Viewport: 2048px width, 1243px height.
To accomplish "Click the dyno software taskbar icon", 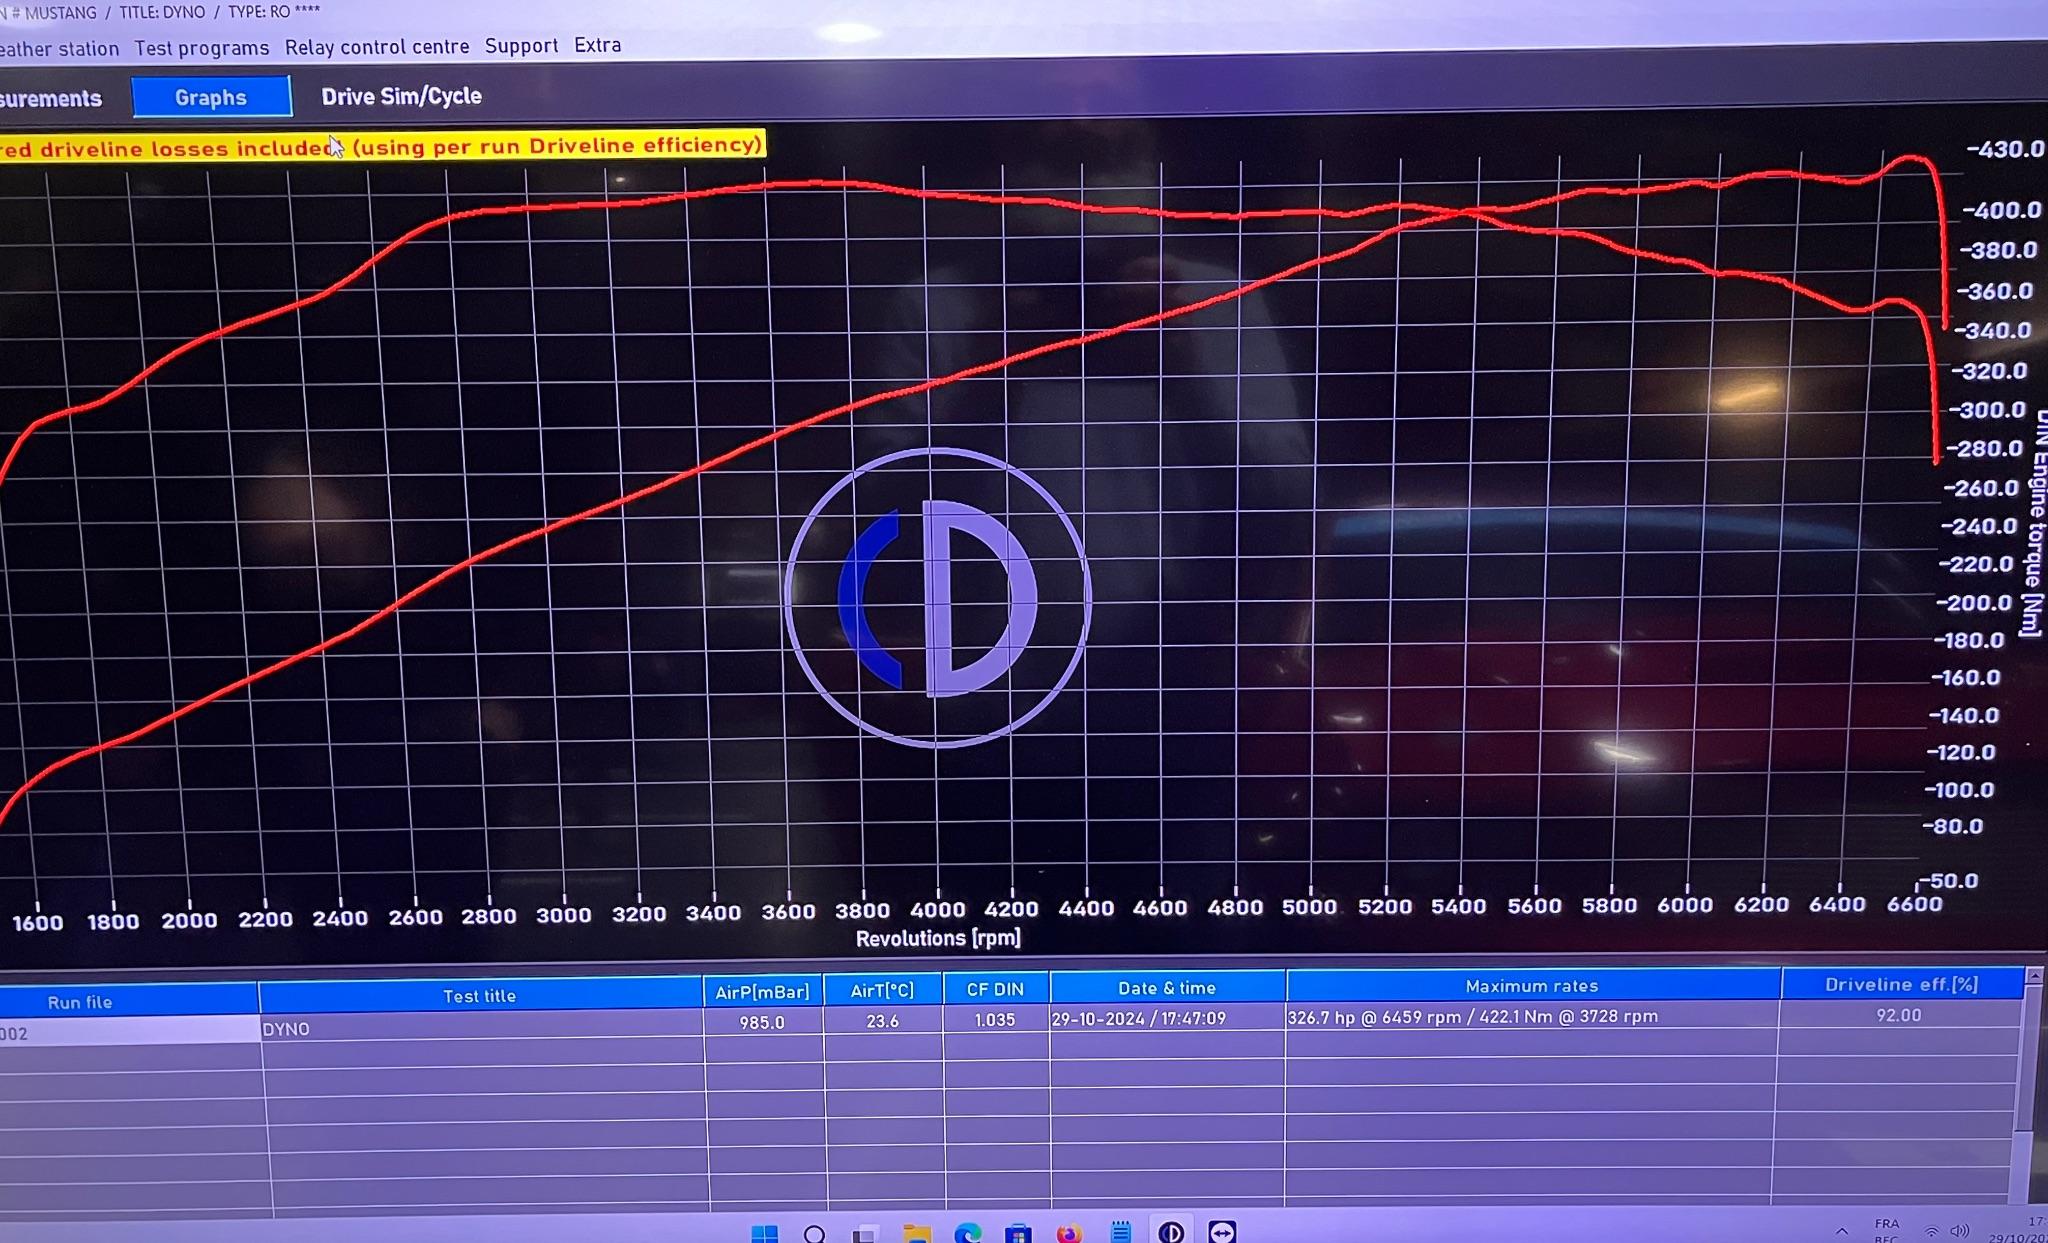I will click(x=1171, y=1232).
